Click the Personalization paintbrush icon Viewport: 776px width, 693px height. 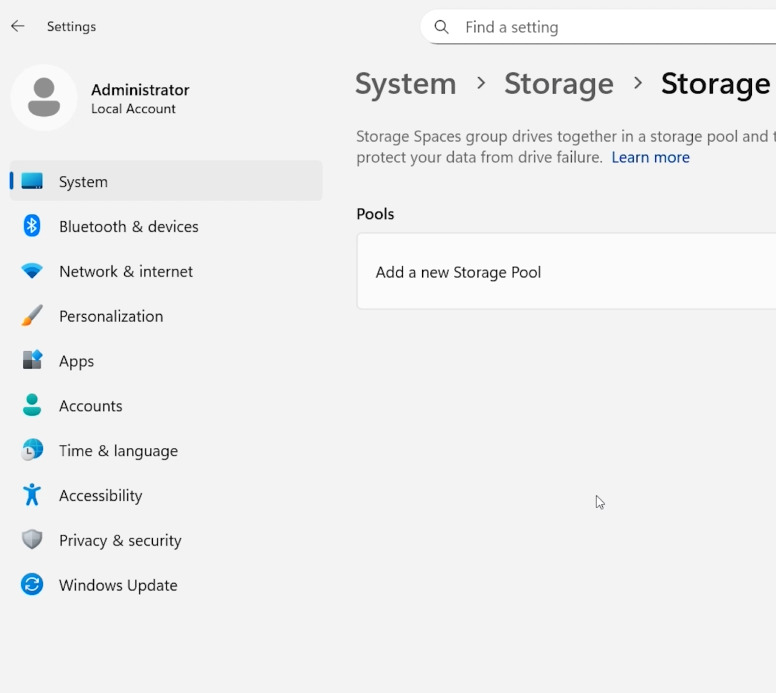[x=32, y=315]
